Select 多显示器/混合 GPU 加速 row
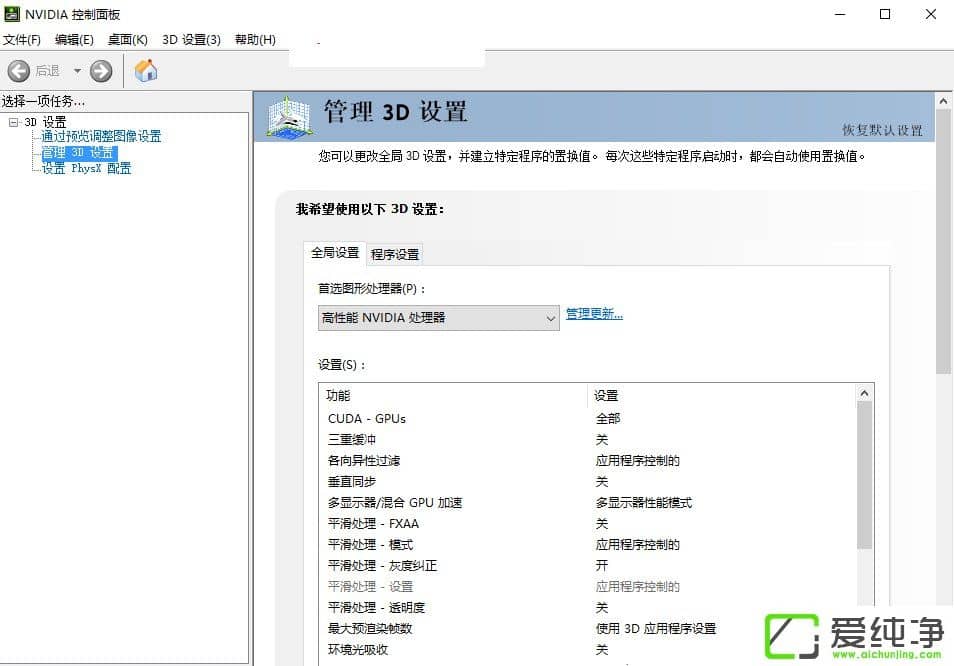The image size is (954, 666). click(587, 502)
